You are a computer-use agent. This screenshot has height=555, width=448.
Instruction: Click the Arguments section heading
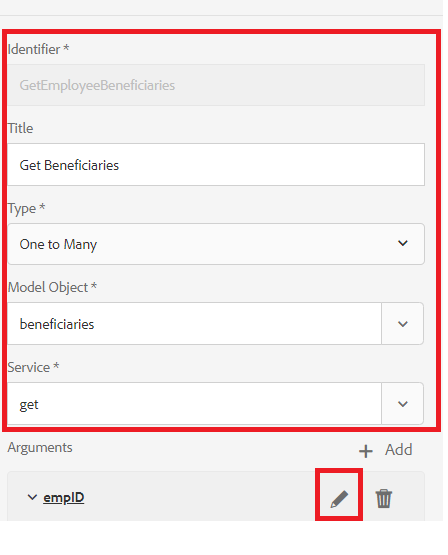tap(40, 447)
